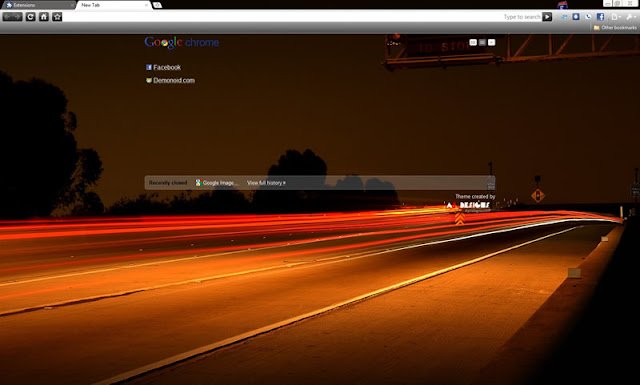Open the Facebook extension in toolbar
Viewport: 640px width, 385px height.
[x=600, y=17]
